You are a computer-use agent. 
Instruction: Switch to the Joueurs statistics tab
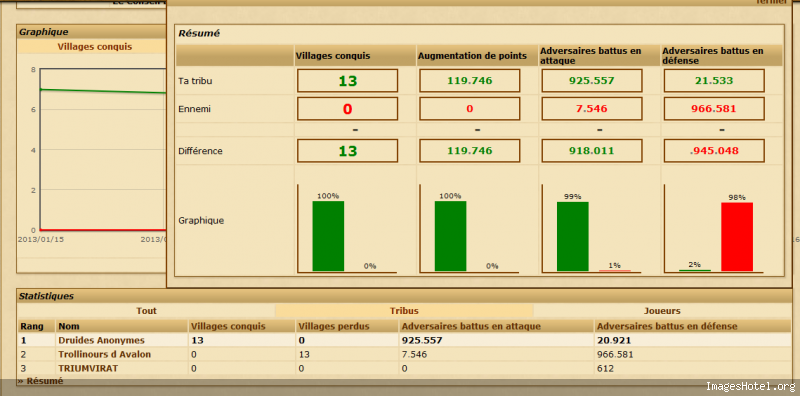point(662,311)
